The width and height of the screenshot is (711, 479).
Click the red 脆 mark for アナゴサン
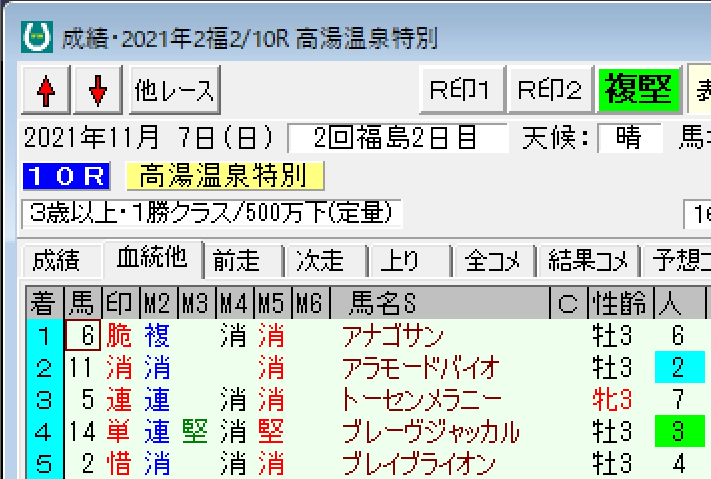tap(119, 336)
